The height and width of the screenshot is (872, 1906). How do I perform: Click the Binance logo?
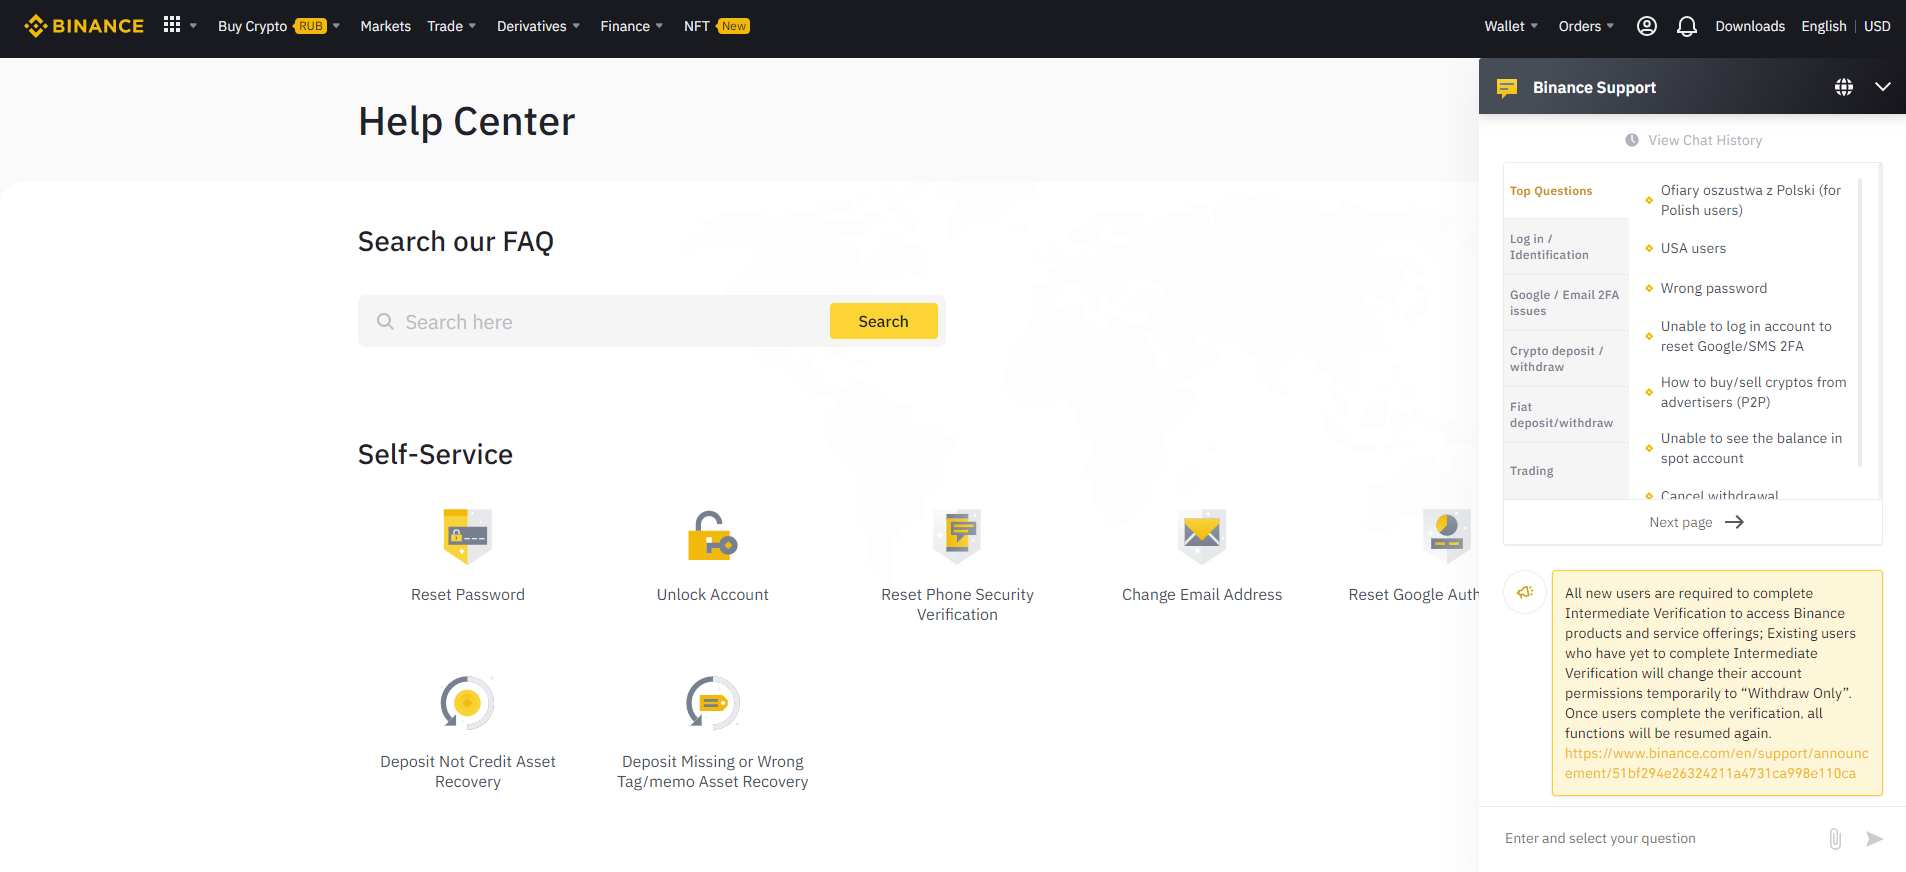pos(84,26)
